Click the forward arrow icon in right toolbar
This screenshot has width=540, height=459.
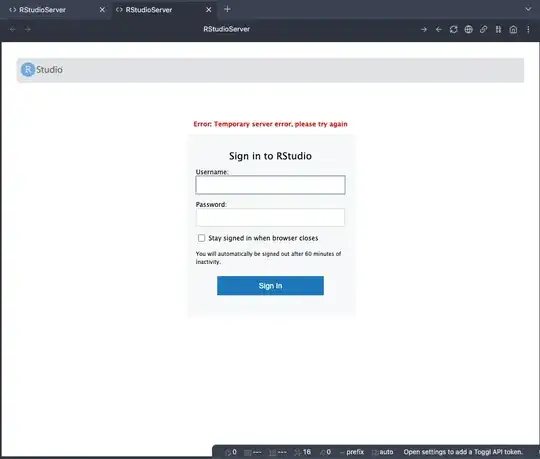coord(424,30)
